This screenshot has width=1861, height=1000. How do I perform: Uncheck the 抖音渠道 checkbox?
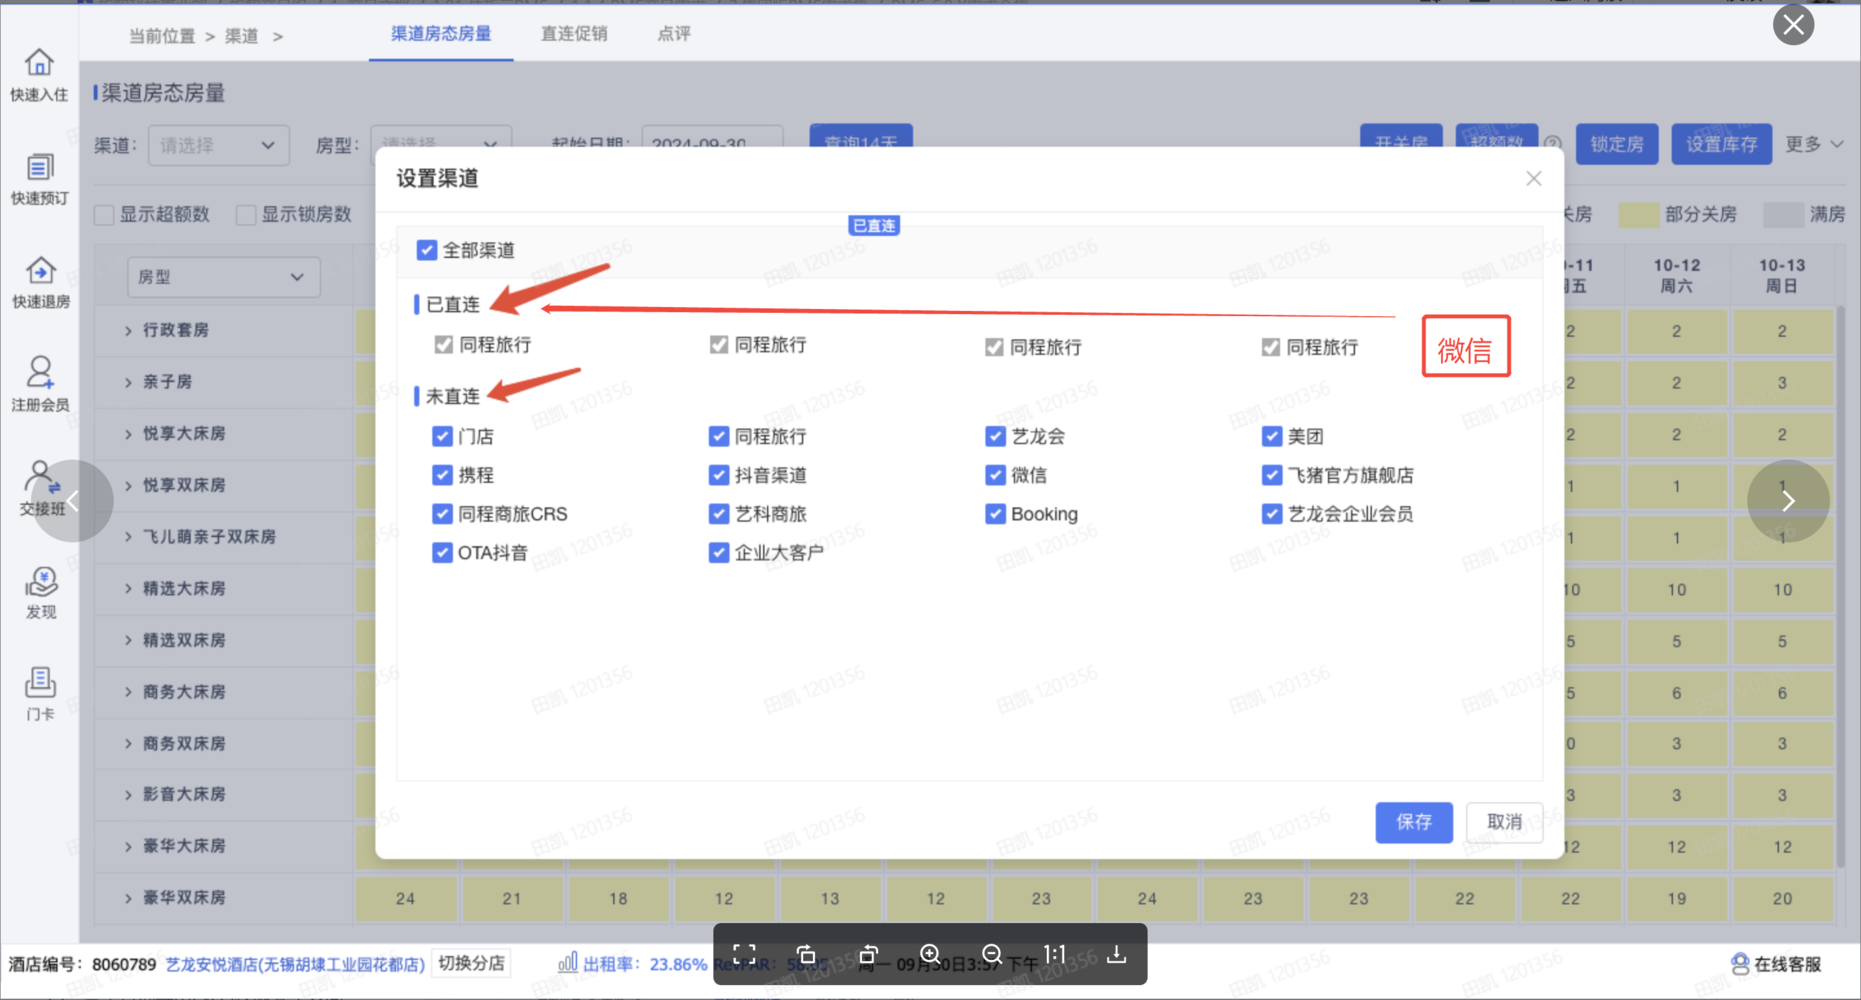click(x=718, y=475)
